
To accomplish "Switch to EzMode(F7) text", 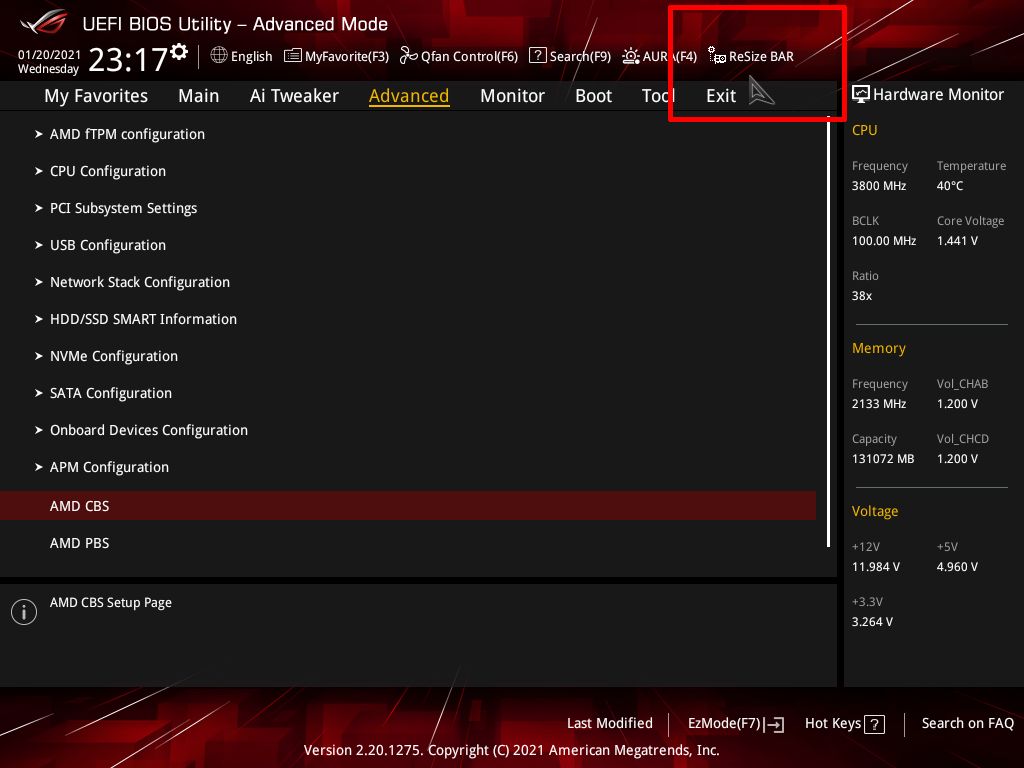I will click(724, 724).
